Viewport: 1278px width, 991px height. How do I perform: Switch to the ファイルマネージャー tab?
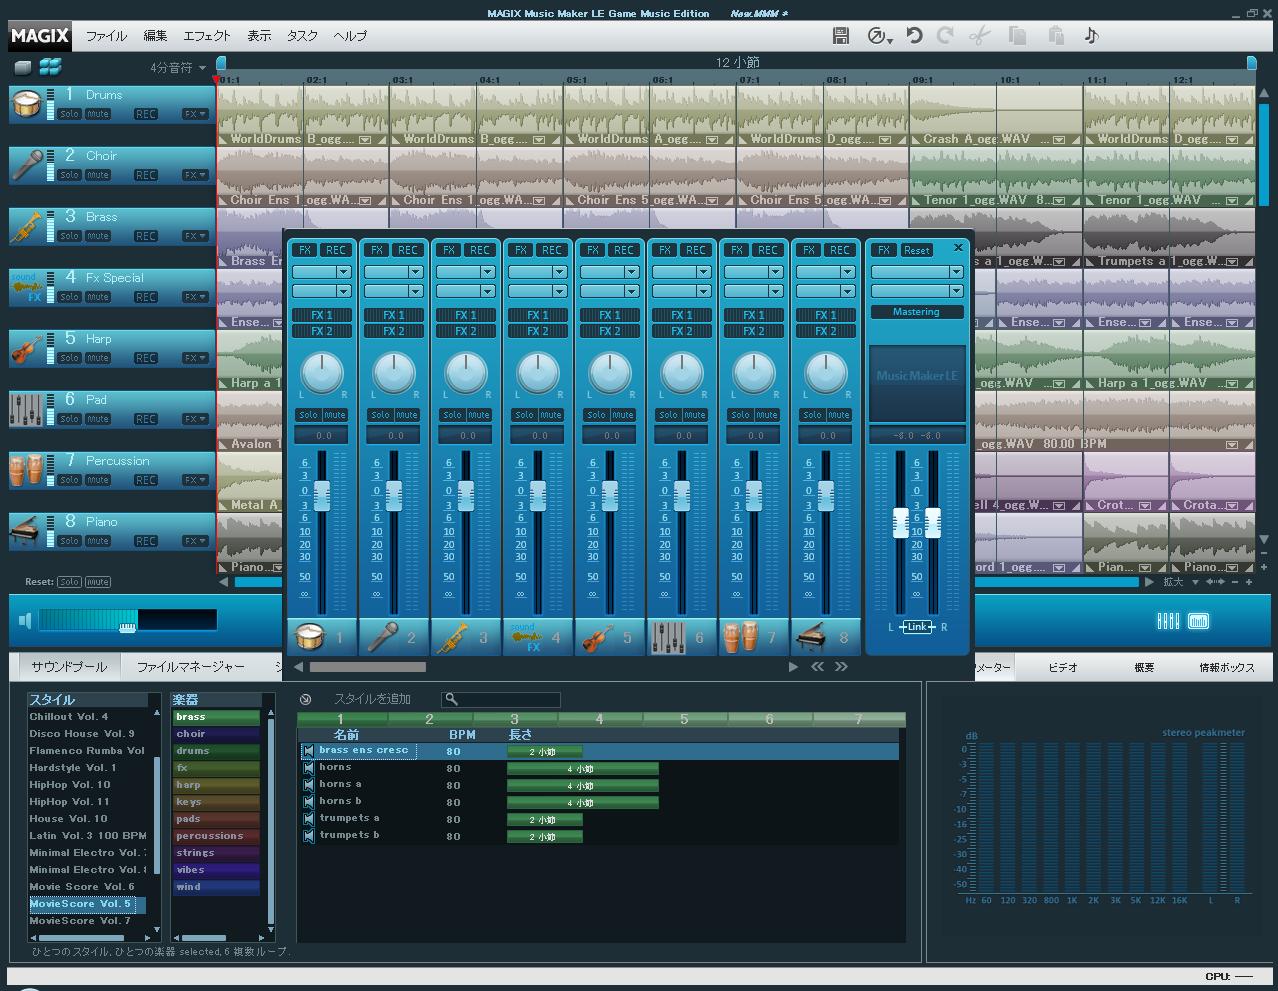[x=190, y=667]
